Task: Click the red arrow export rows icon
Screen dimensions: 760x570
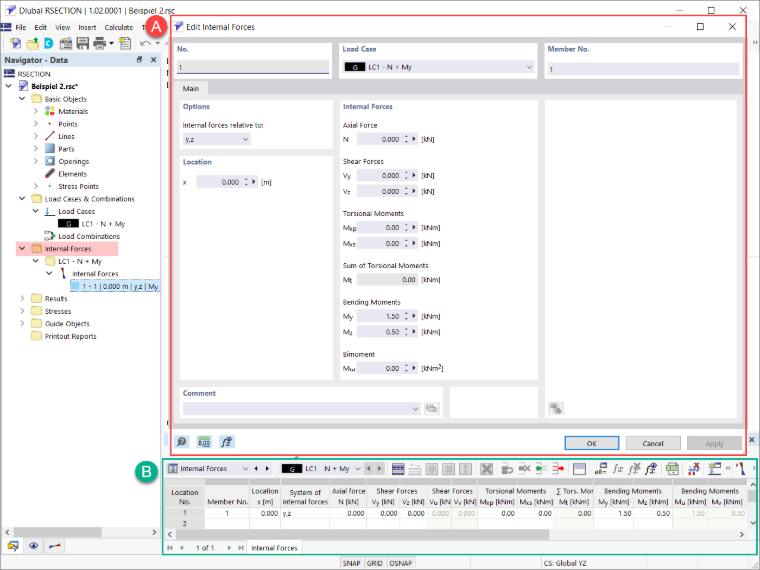Action: coord(558,468)
